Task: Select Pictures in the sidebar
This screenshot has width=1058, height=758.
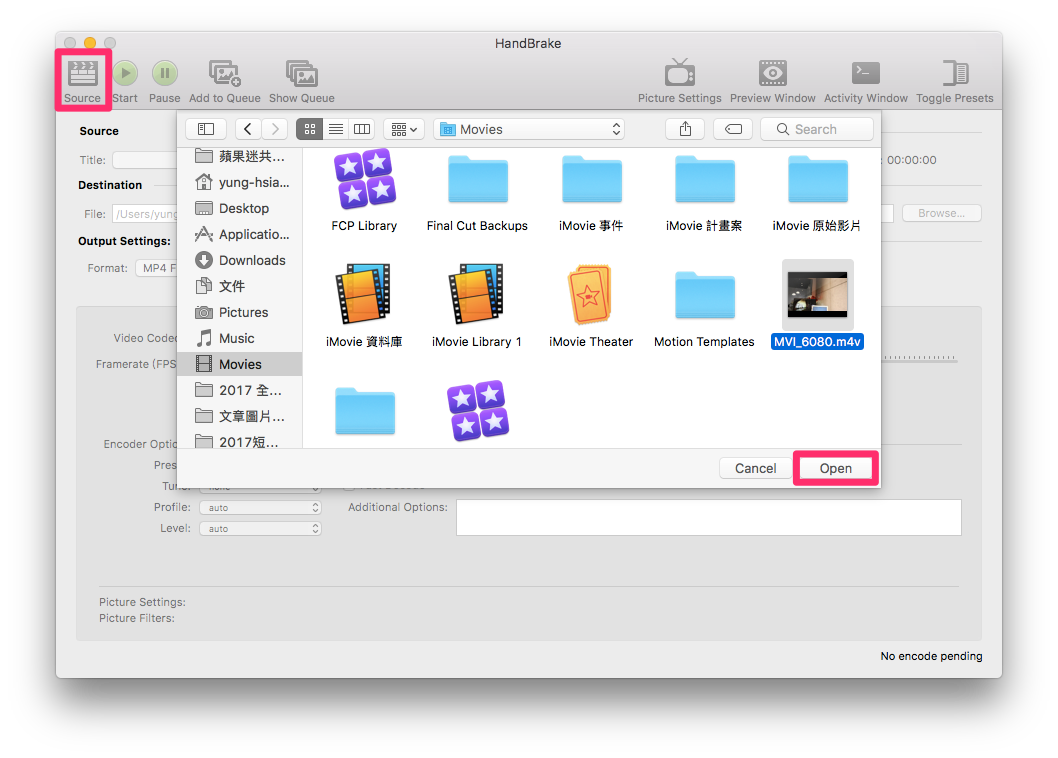Action: pyautogui.click(x=240, y=312)
